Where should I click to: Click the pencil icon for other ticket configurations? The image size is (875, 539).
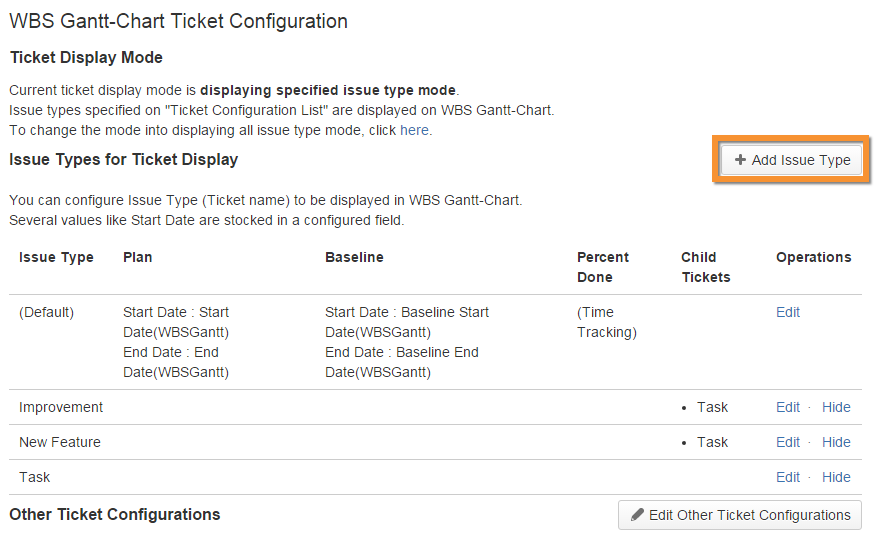(636, 515)
